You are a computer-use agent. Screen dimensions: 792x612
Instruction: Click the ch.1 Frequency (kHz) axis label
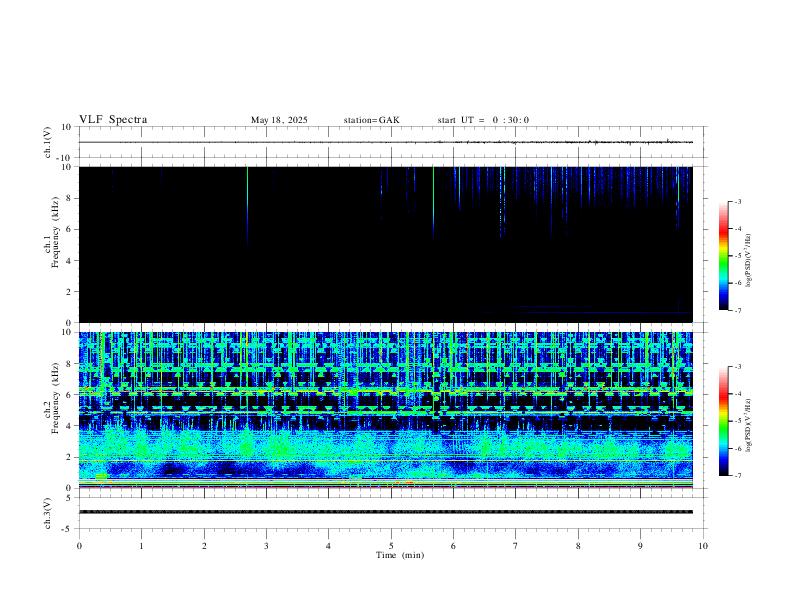(x=52, y=232)
